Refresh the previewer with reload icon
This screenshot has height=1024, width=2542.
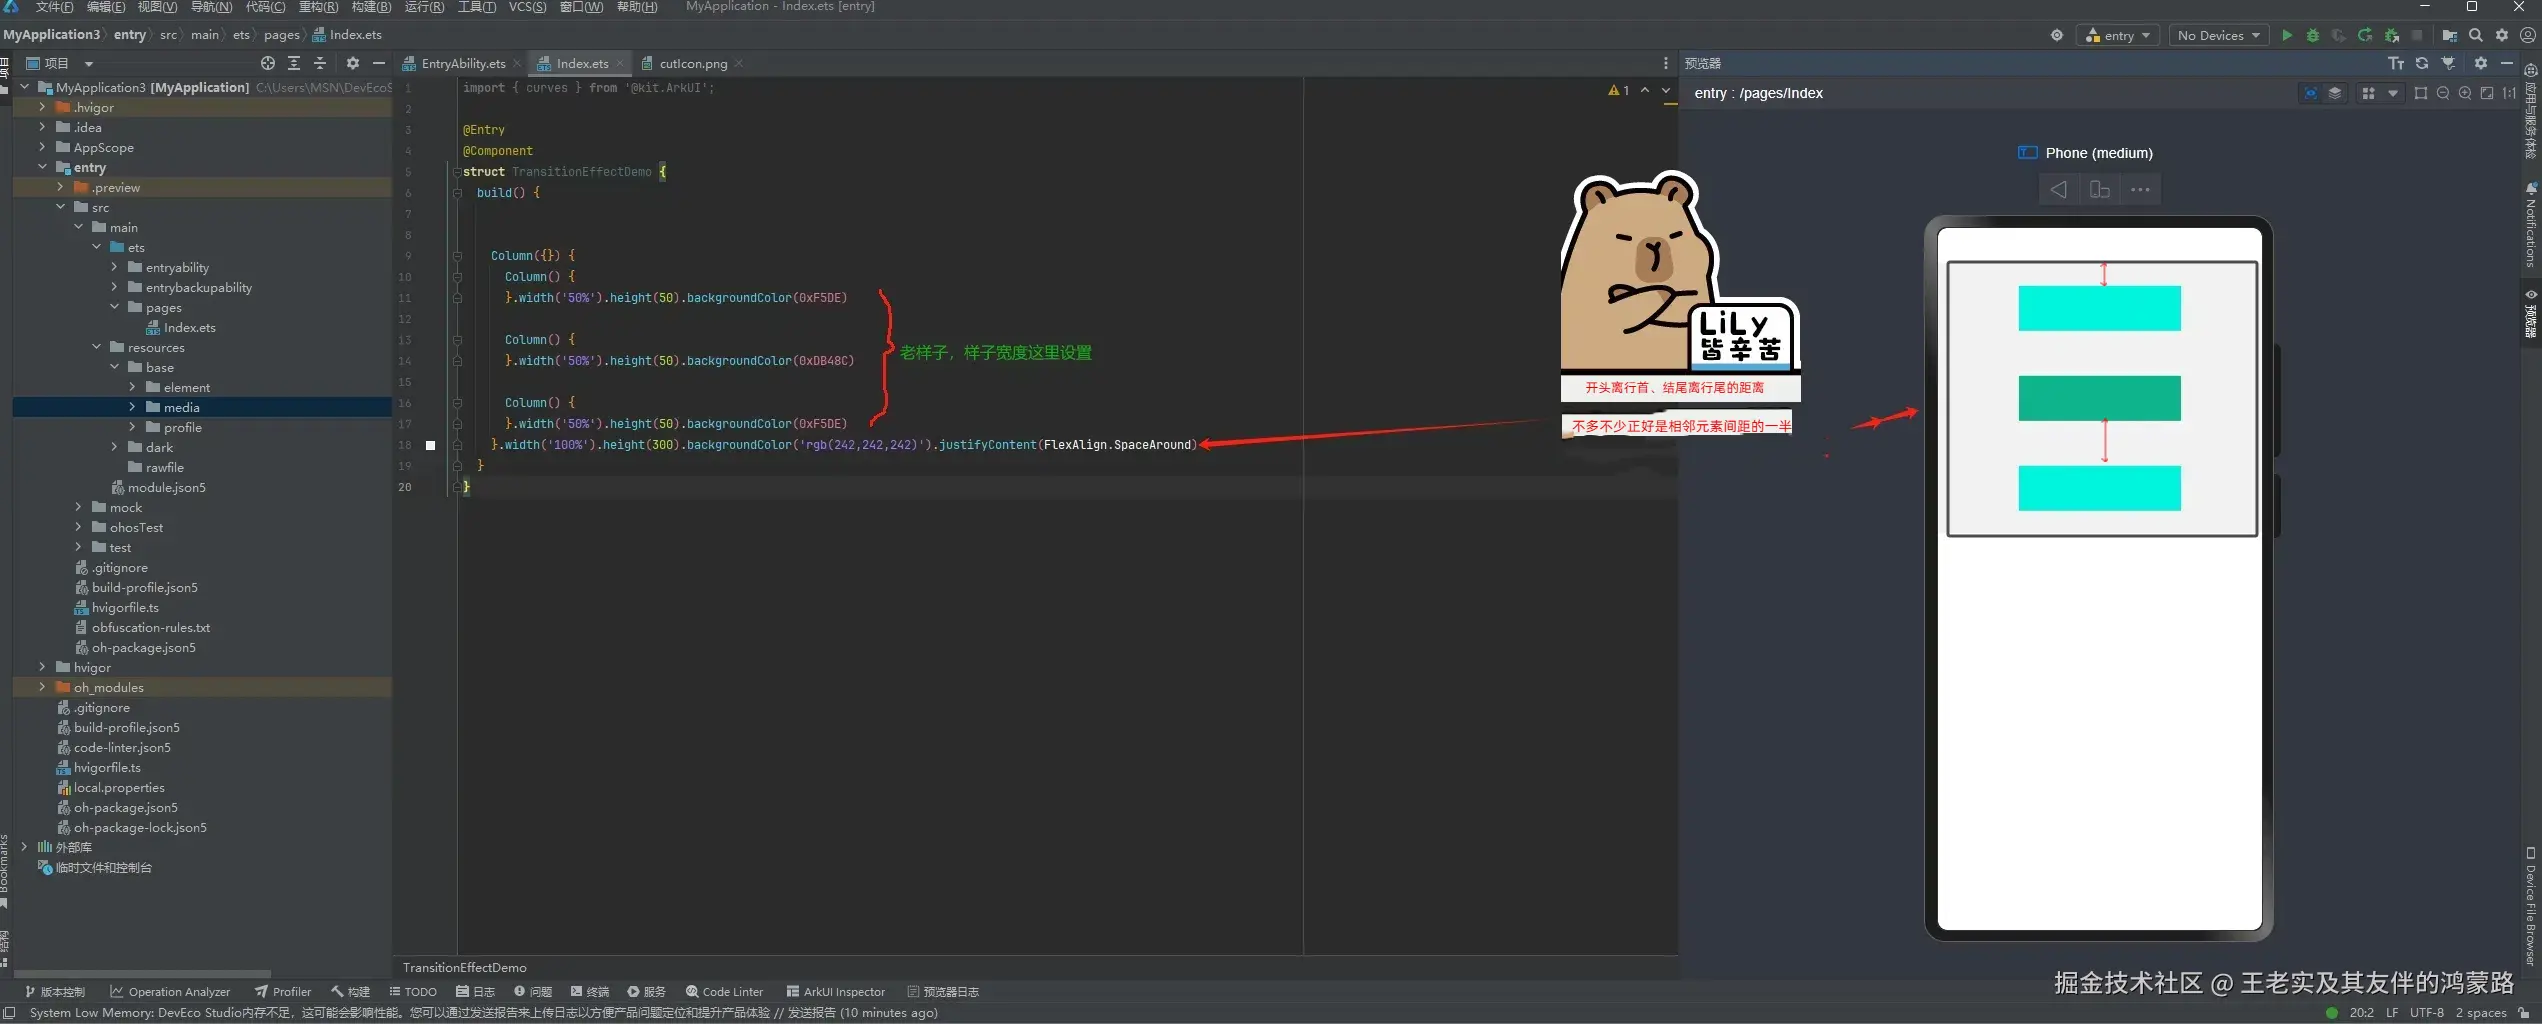[2422, 63]
